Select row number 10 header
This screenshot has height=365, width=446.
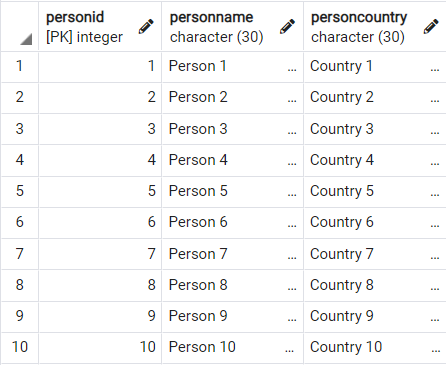(x=19, y=347)
